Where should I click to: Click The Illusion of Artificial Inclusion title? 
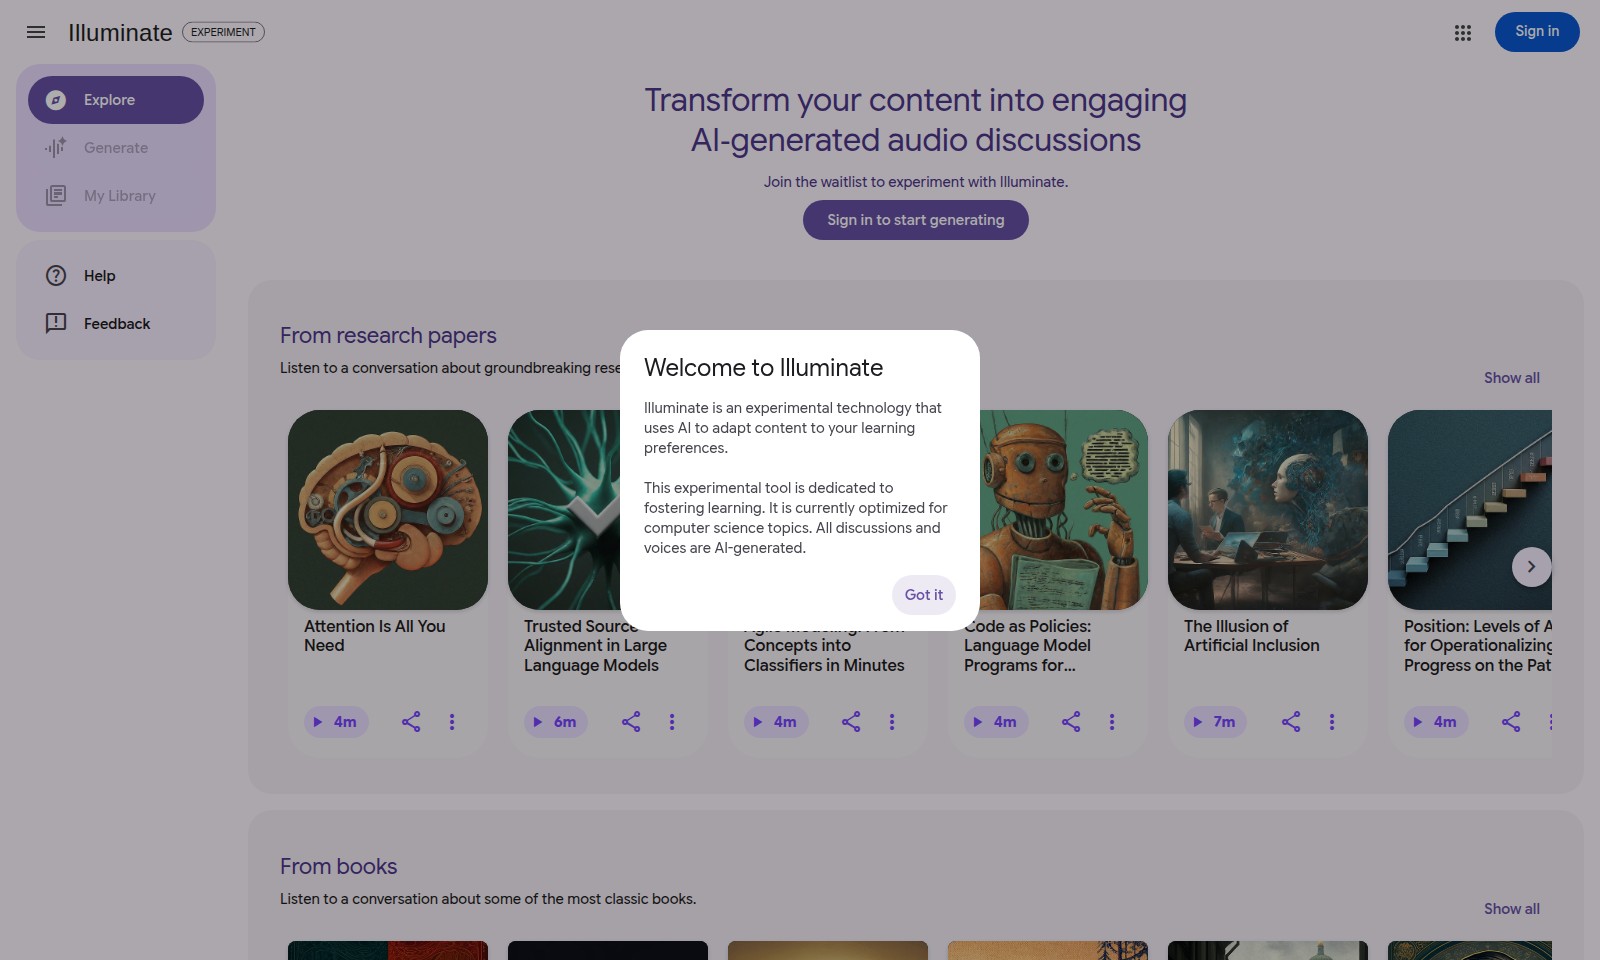[x=1252, y=636]
